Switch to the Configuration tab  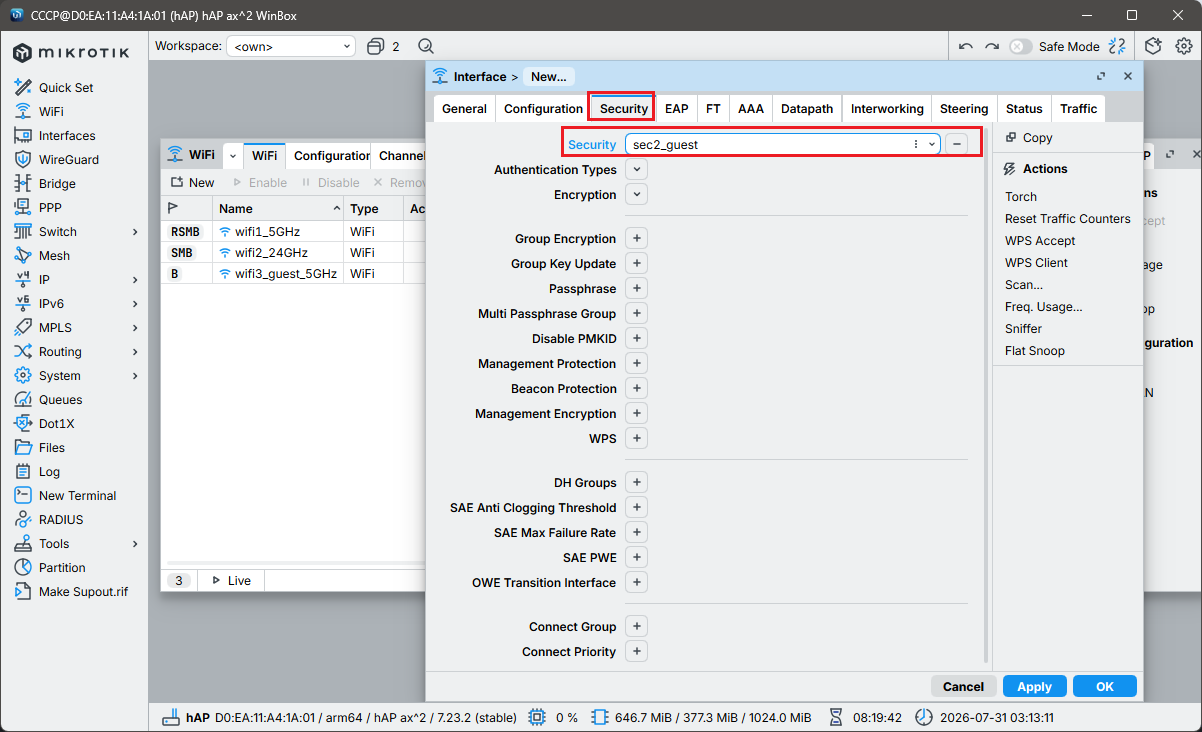pyautogui.click(x=543, y=109)
